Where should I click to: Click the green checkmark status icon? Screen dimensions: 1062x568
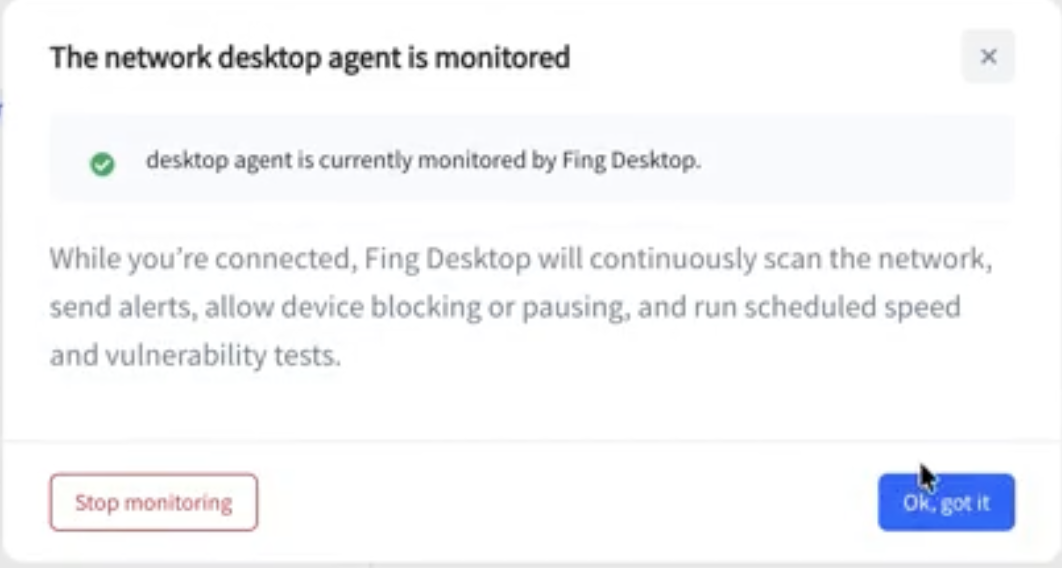[x=102, y=164]
